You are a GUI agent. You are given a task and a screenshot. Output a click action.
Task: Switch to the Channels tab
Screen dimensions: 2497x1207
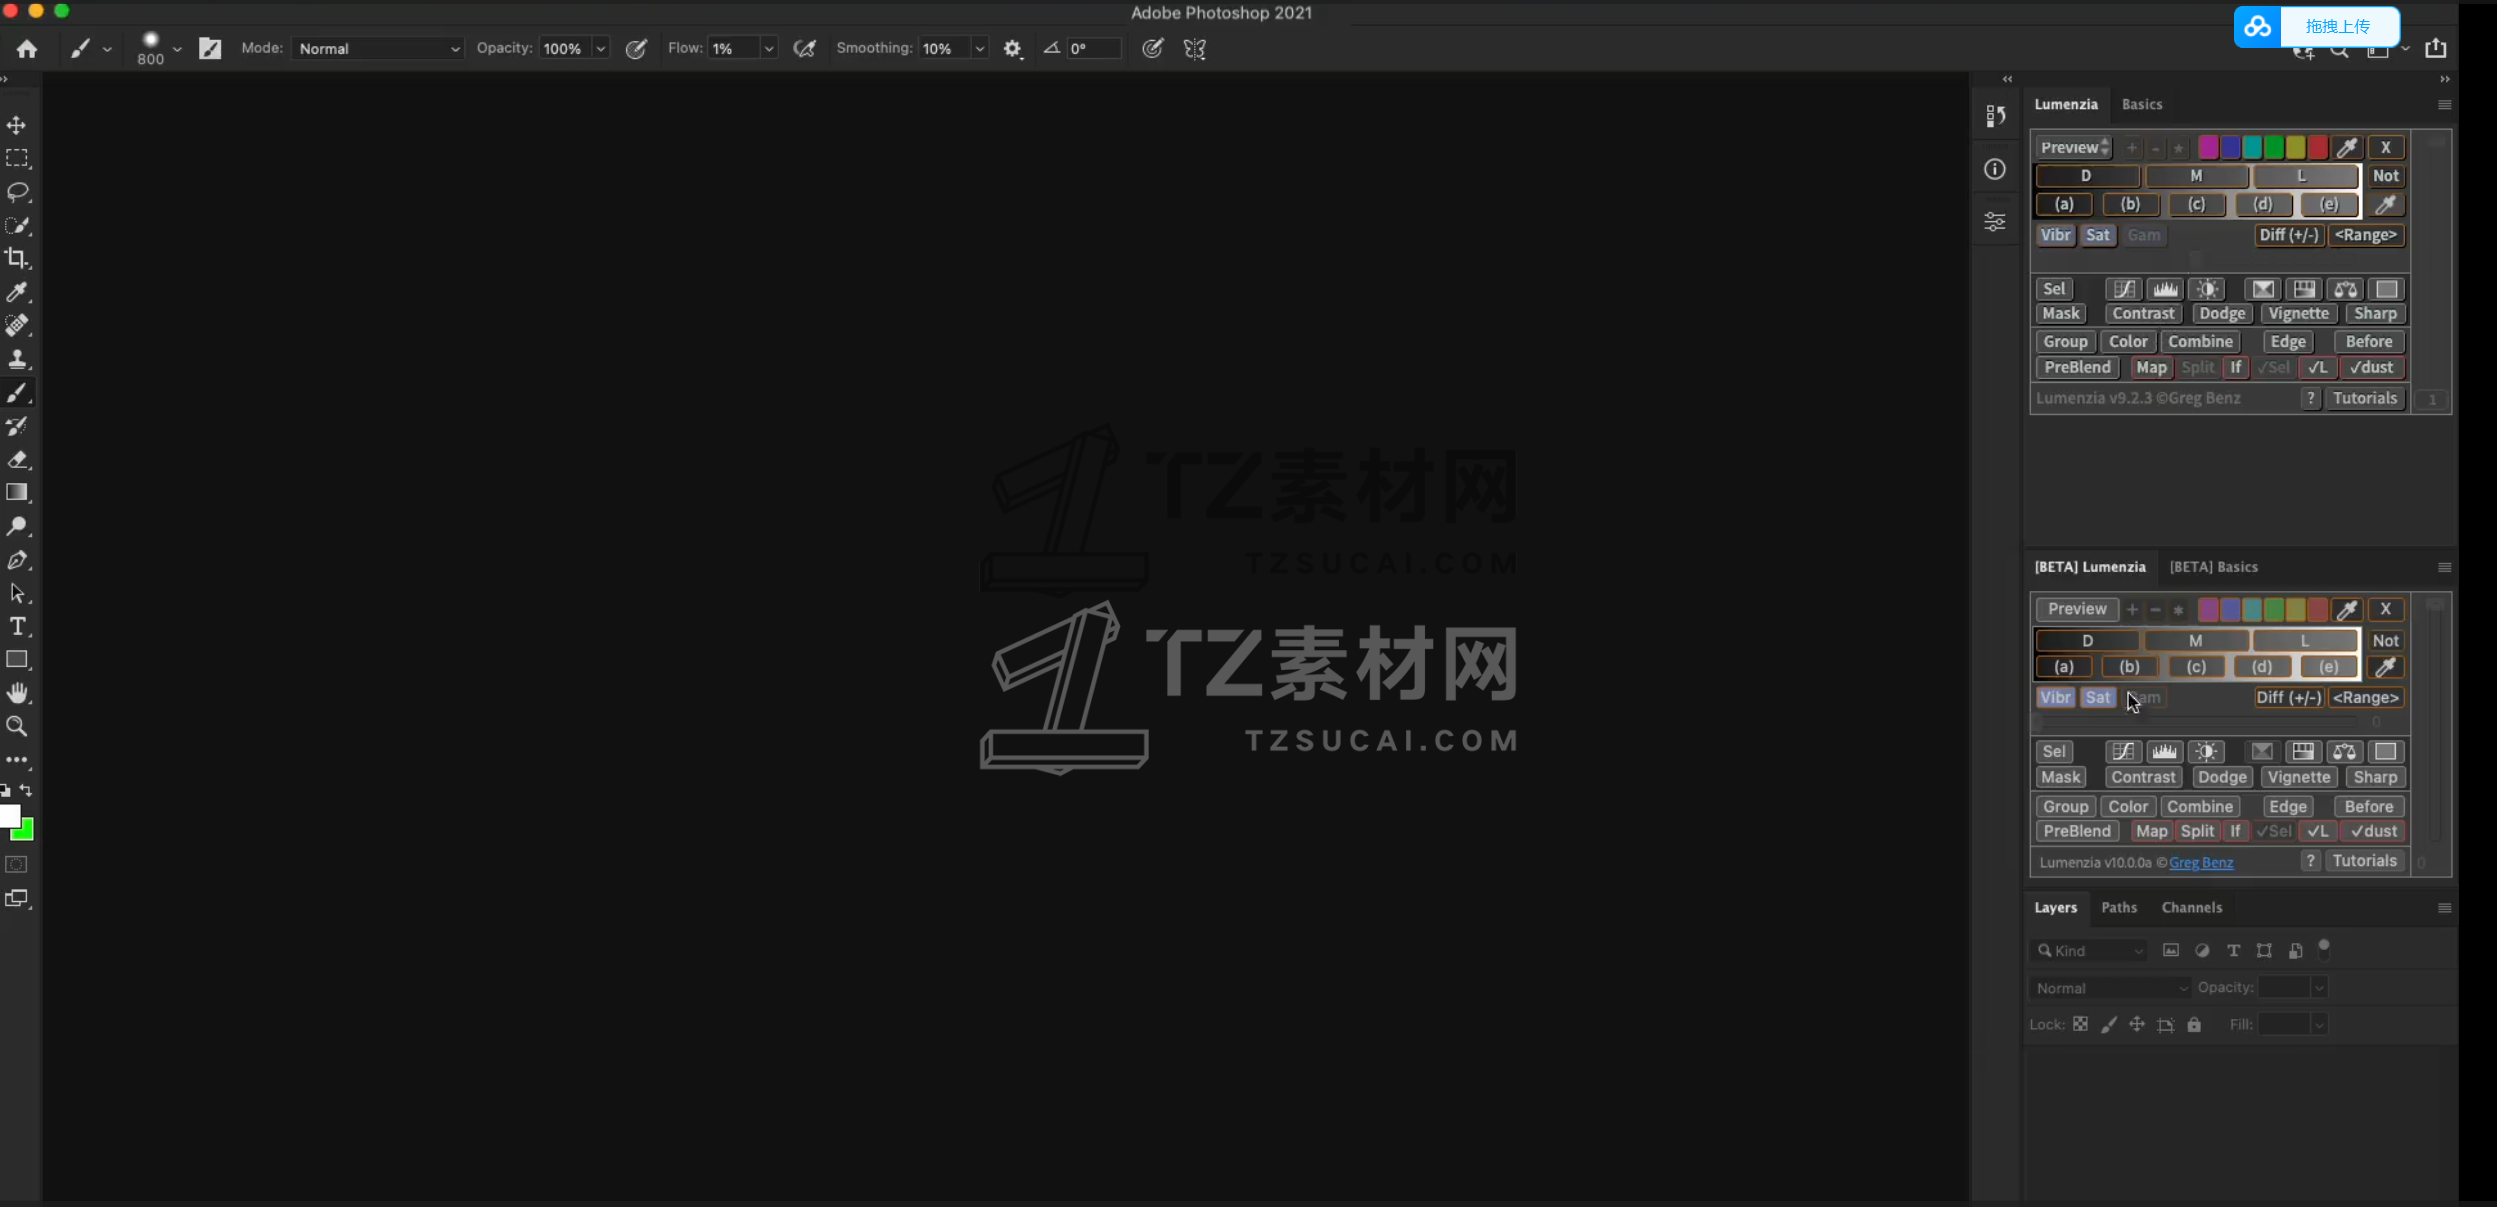pos(2191,908)
